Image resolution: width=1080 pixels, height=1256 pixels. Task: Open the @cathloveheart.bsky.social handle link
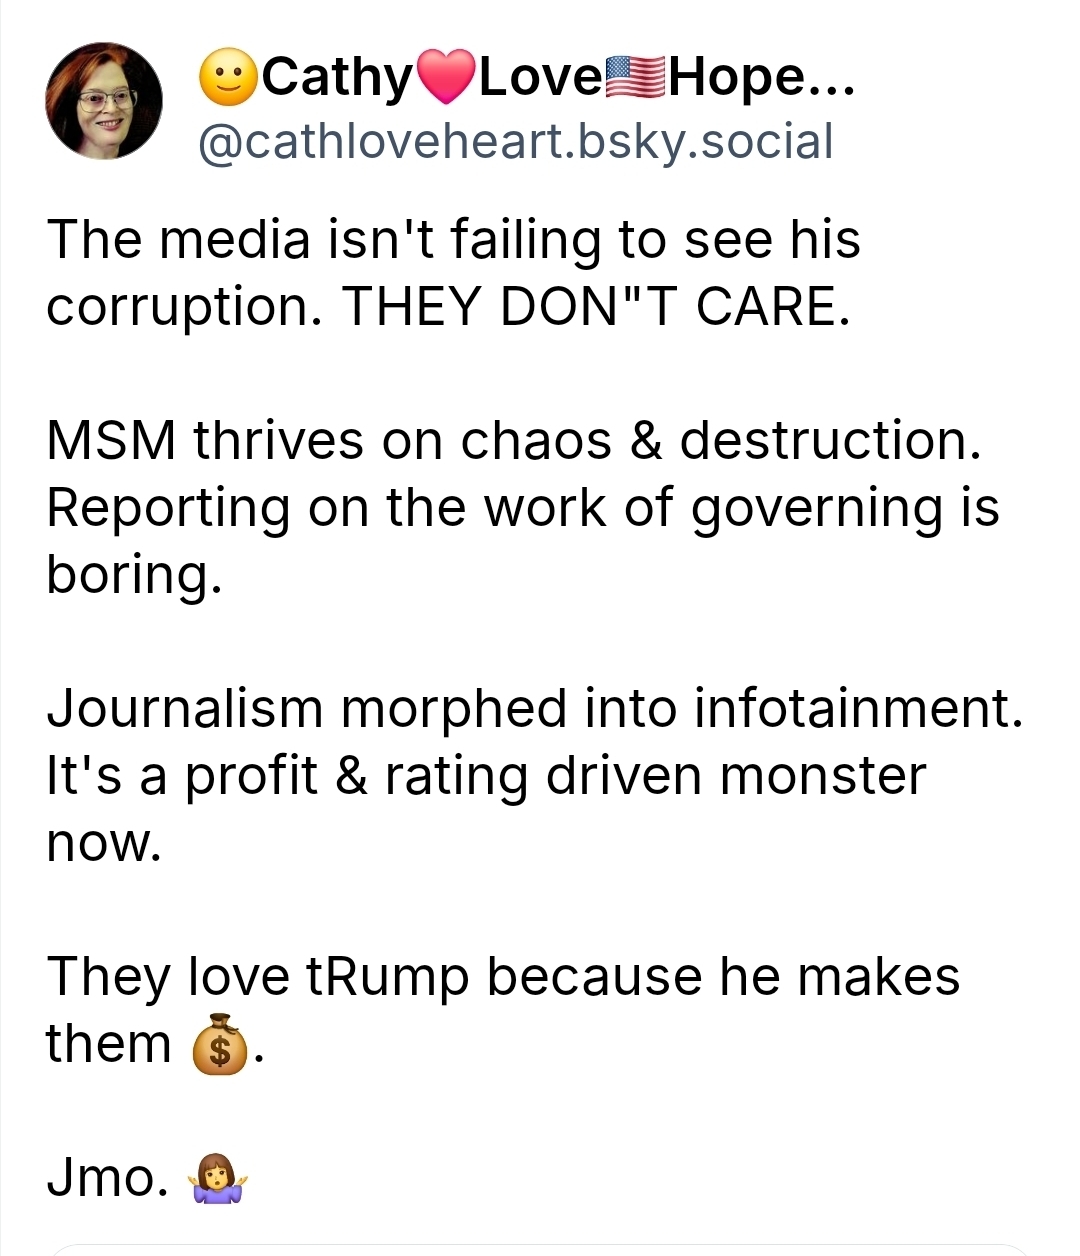click(515, 142)
